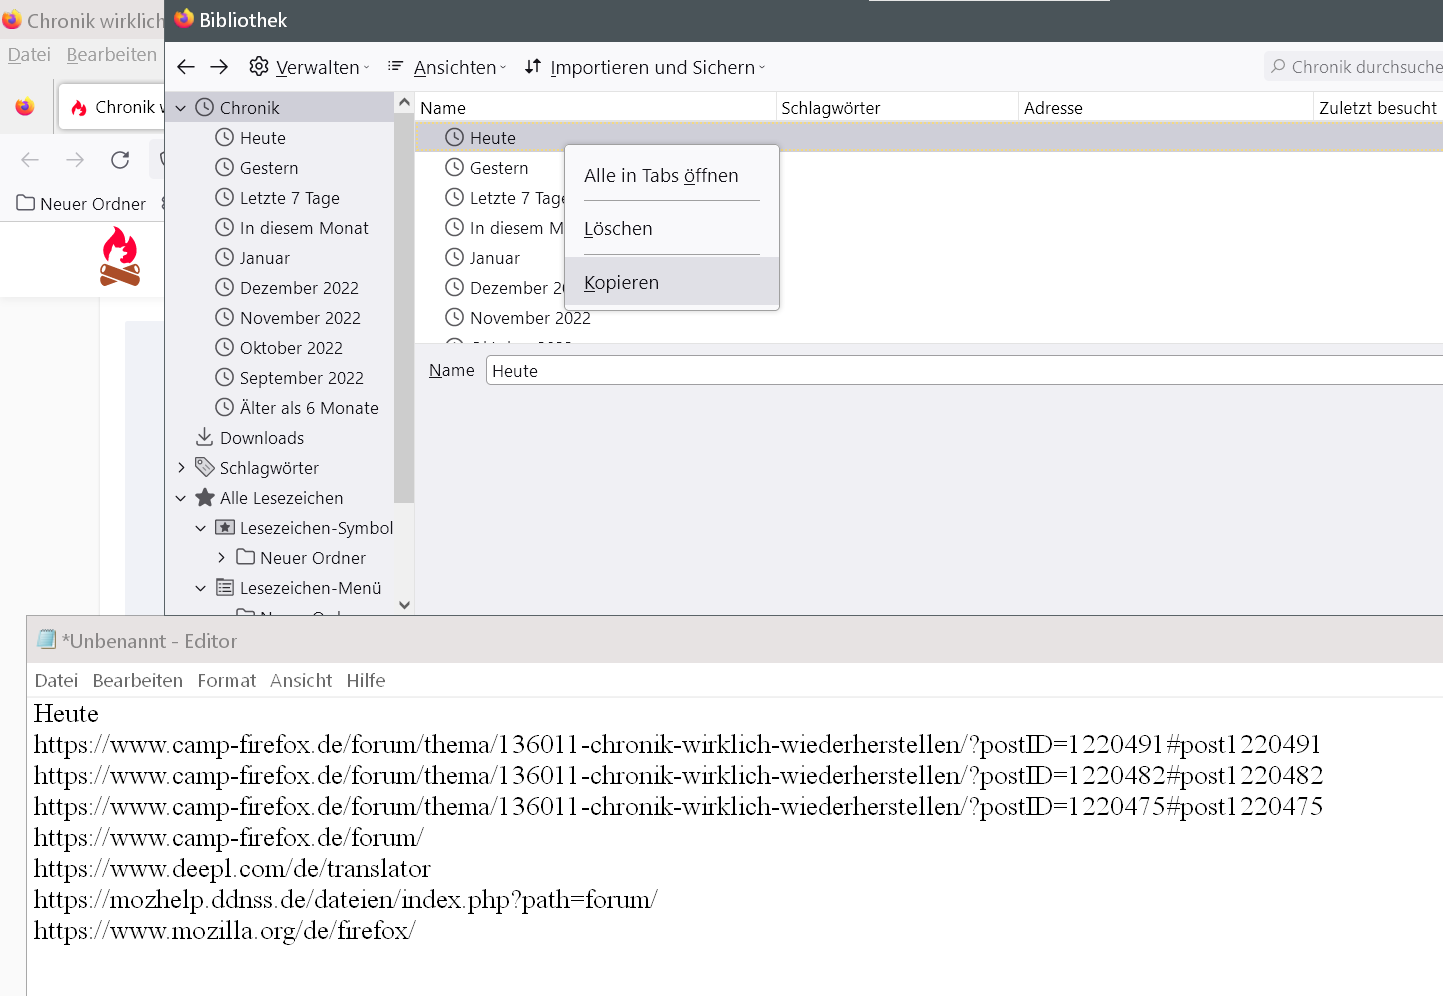Screen dimensions: 1443x996
Task: Click the back arrow in Bibliothek toolbar
Action: tap(186, 67)
